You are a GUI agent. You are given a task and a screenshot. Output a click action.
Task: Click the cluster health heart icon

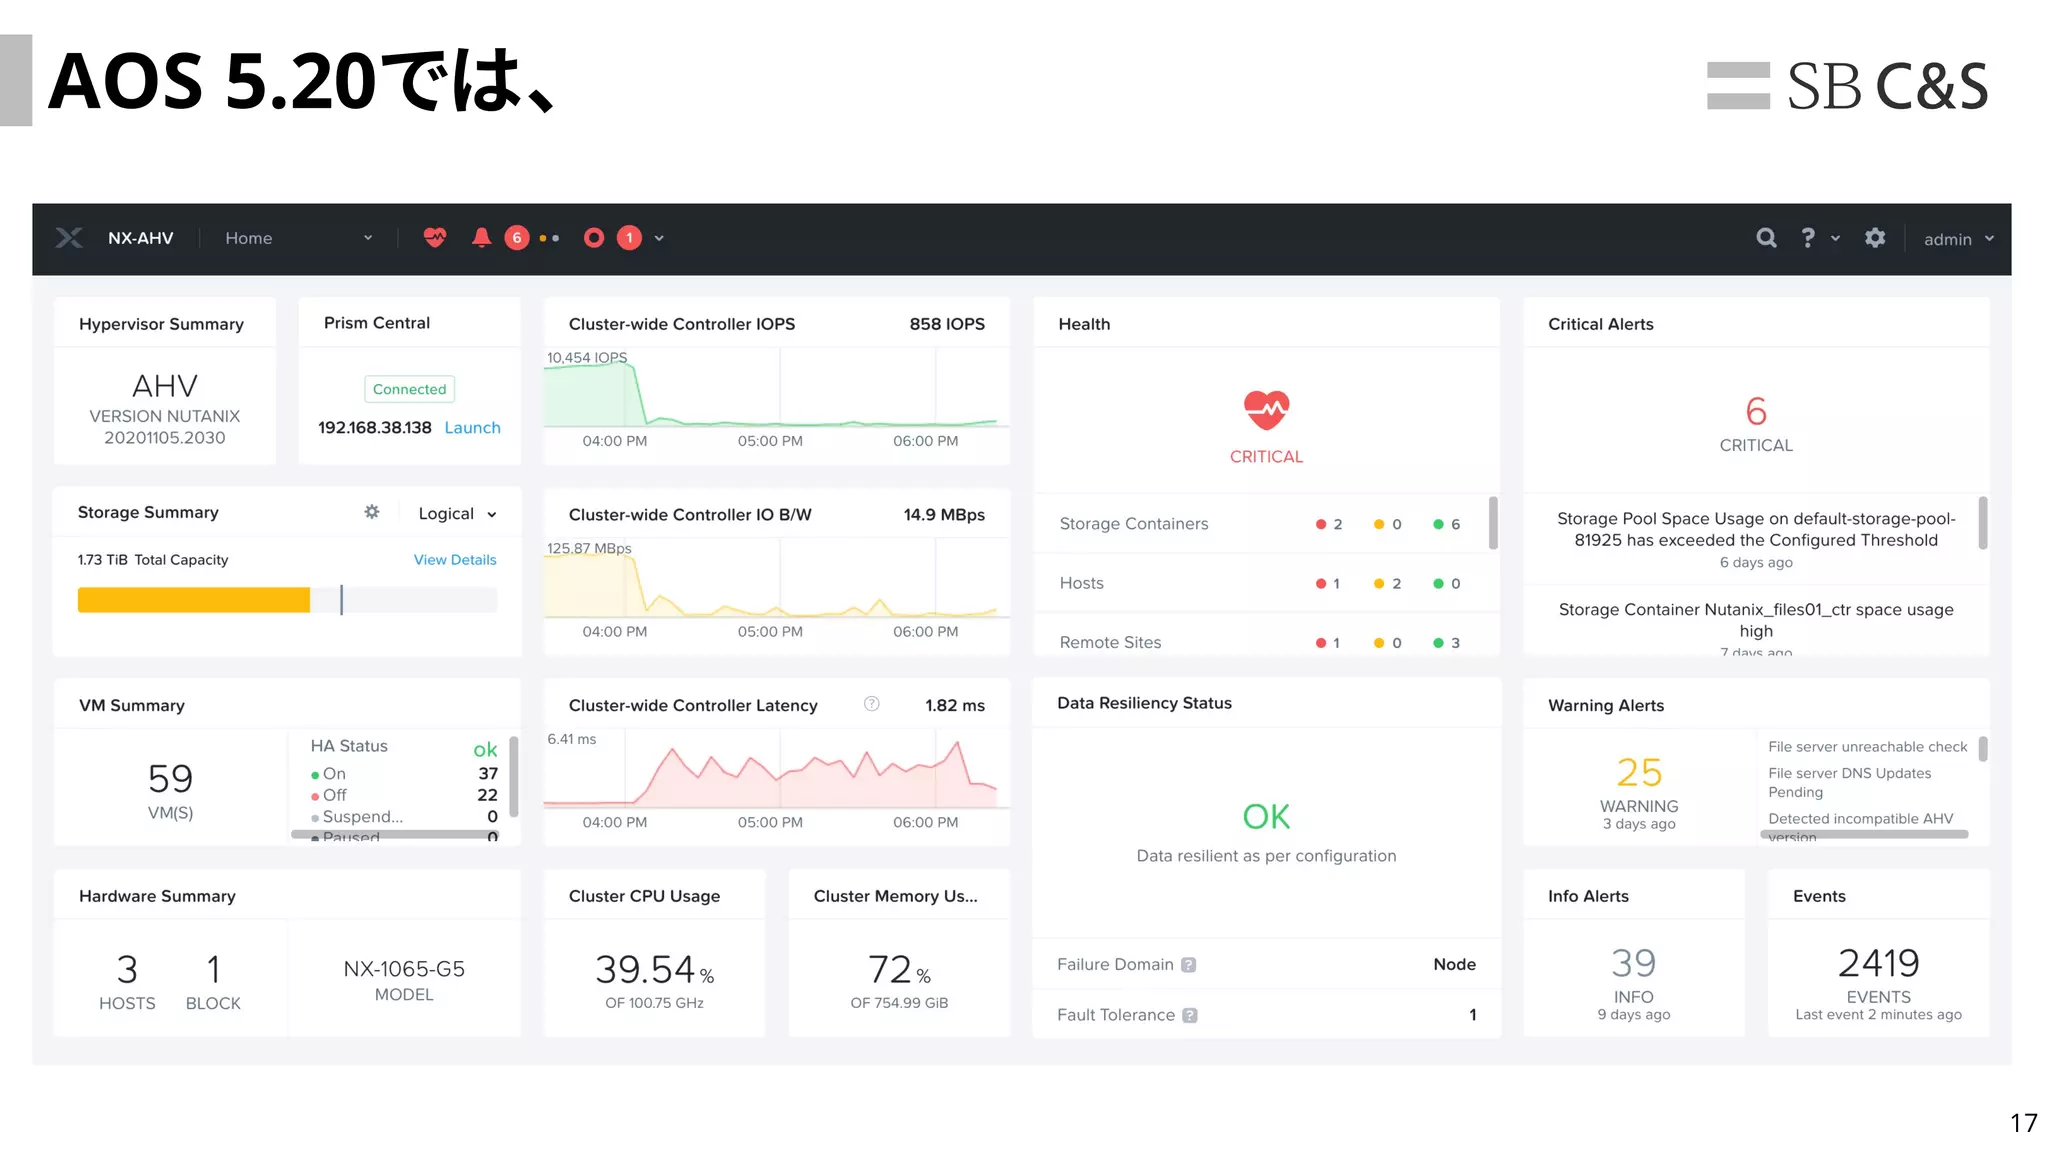[434, 238]
